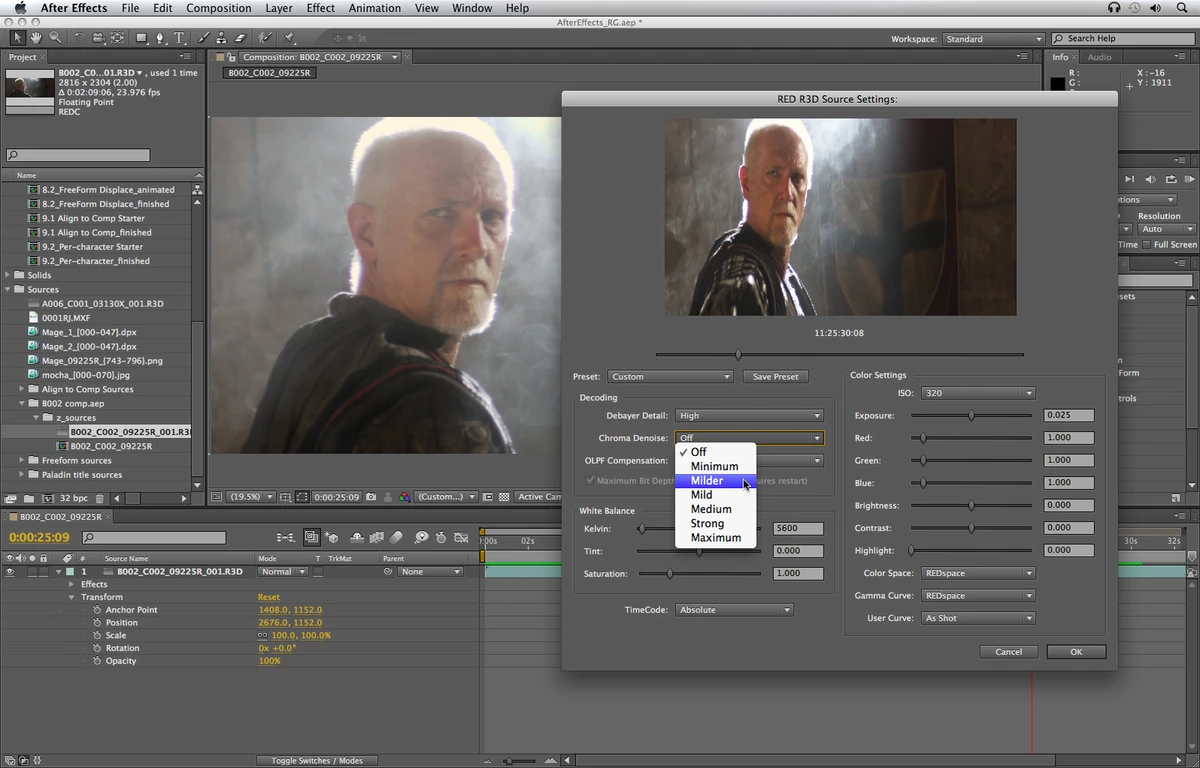Toggle shy layers in the timeline

click(357, 536)
